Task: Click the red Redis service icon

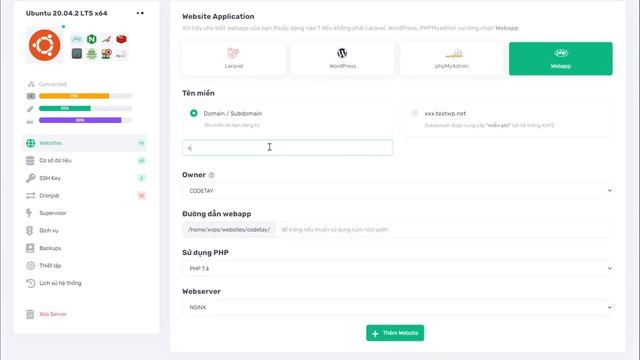Action: pos(121,39)
